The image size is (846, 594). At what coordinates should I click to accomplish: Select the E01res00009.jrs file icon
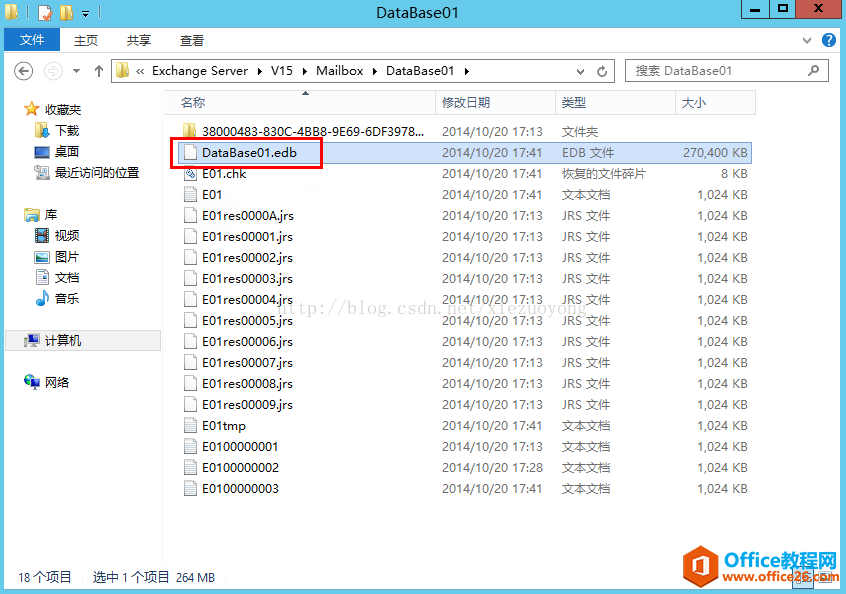(190, 405)
